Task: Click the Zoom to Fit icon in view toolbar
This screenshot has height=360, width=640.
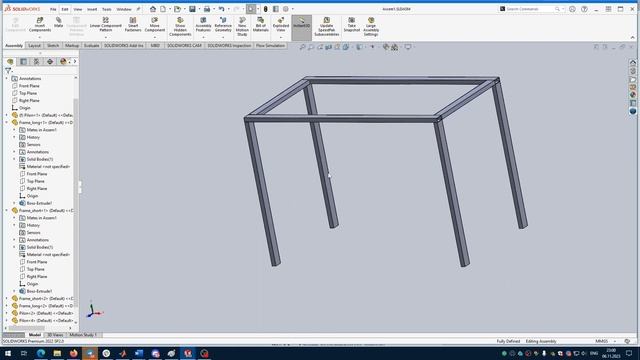Action: [x=302, y=47]
